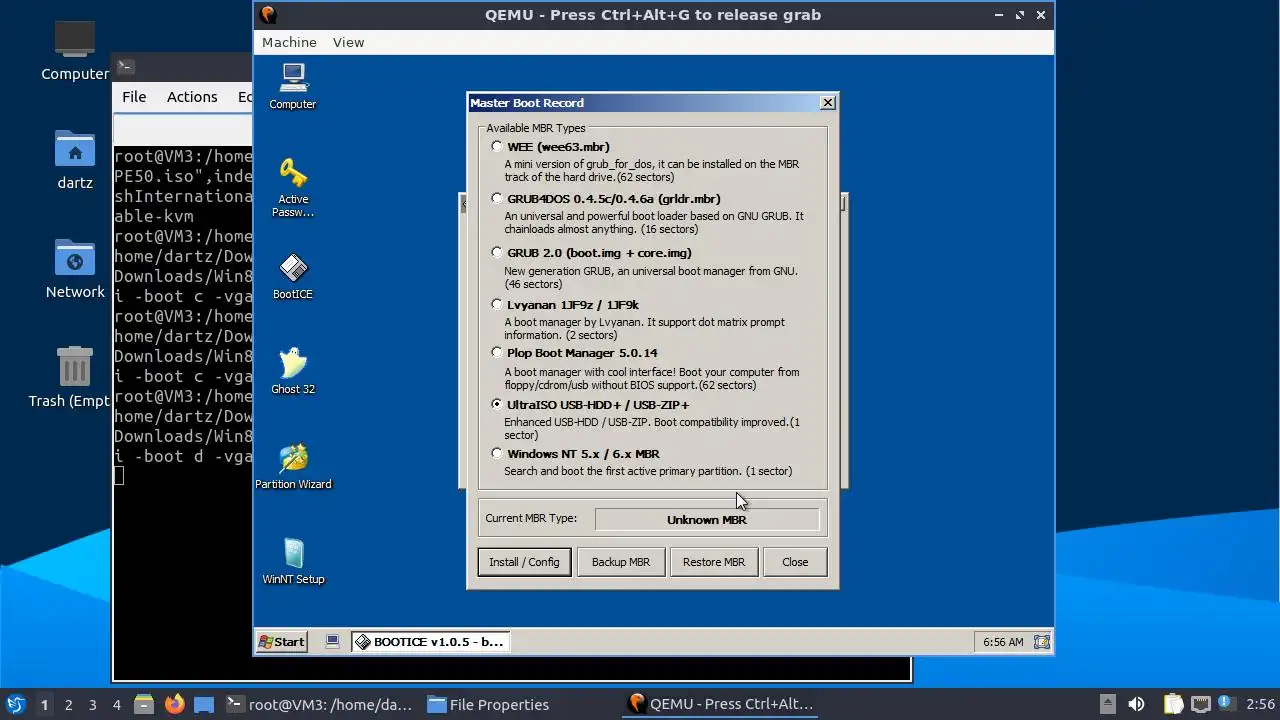Click terminal icon in terminal title bar
Screen dimensions: 1280x720
click(x=125, y=67)
